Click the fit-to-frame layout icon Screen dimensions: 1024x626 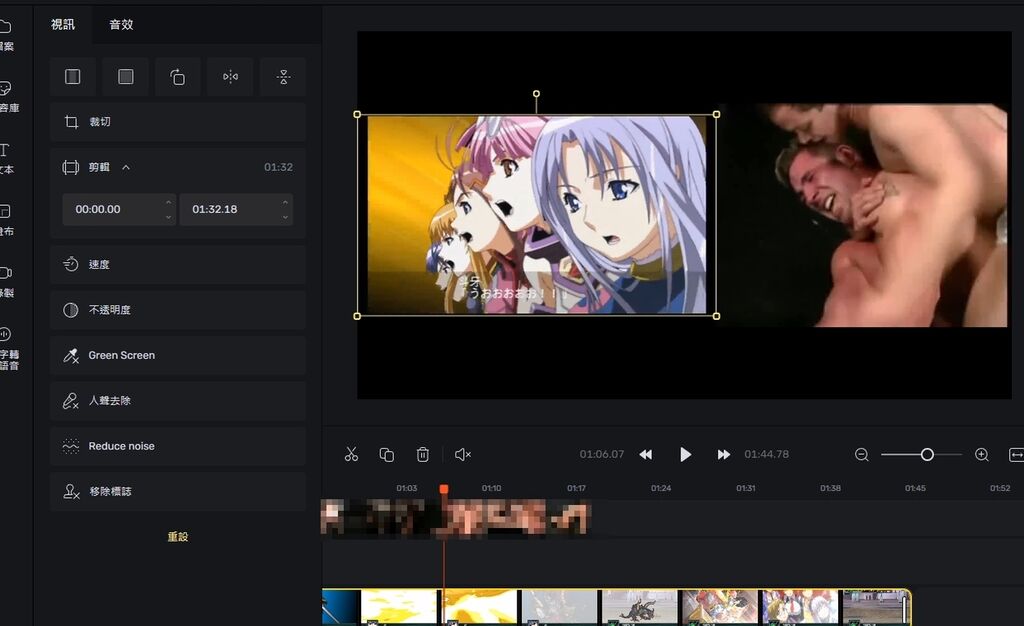(x=72, y=77)
